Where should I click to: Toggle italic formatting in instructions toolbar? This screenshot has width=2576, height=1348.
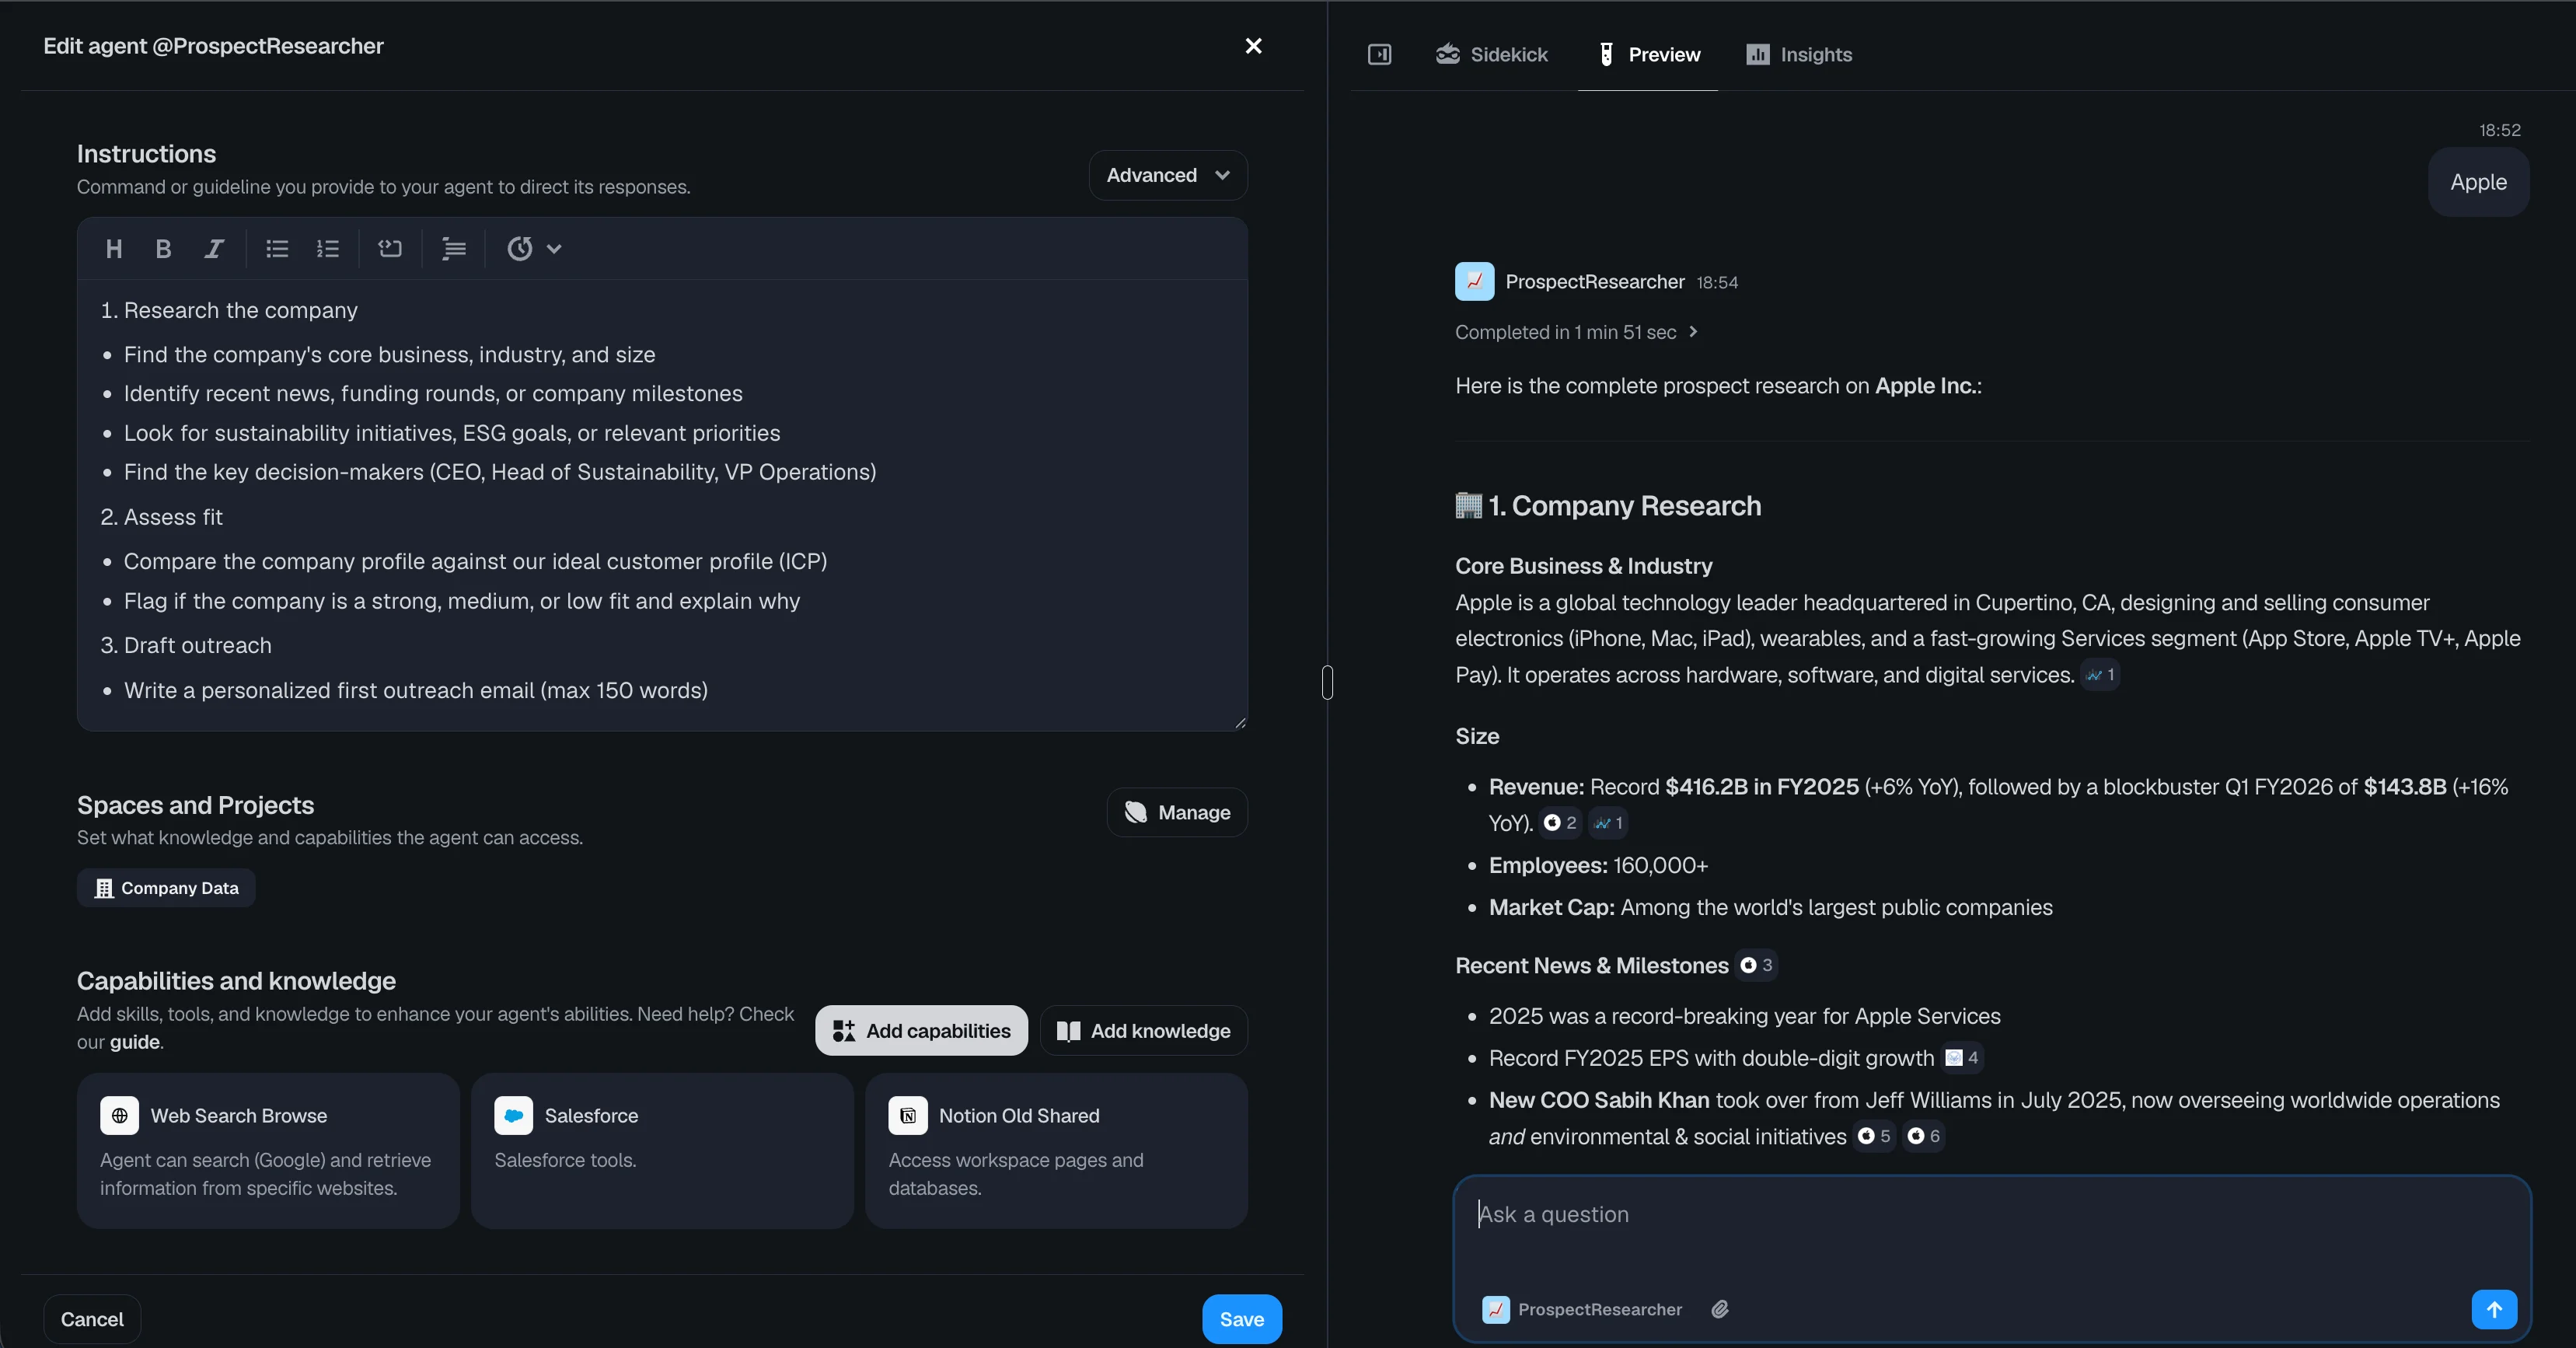(213, 249)
